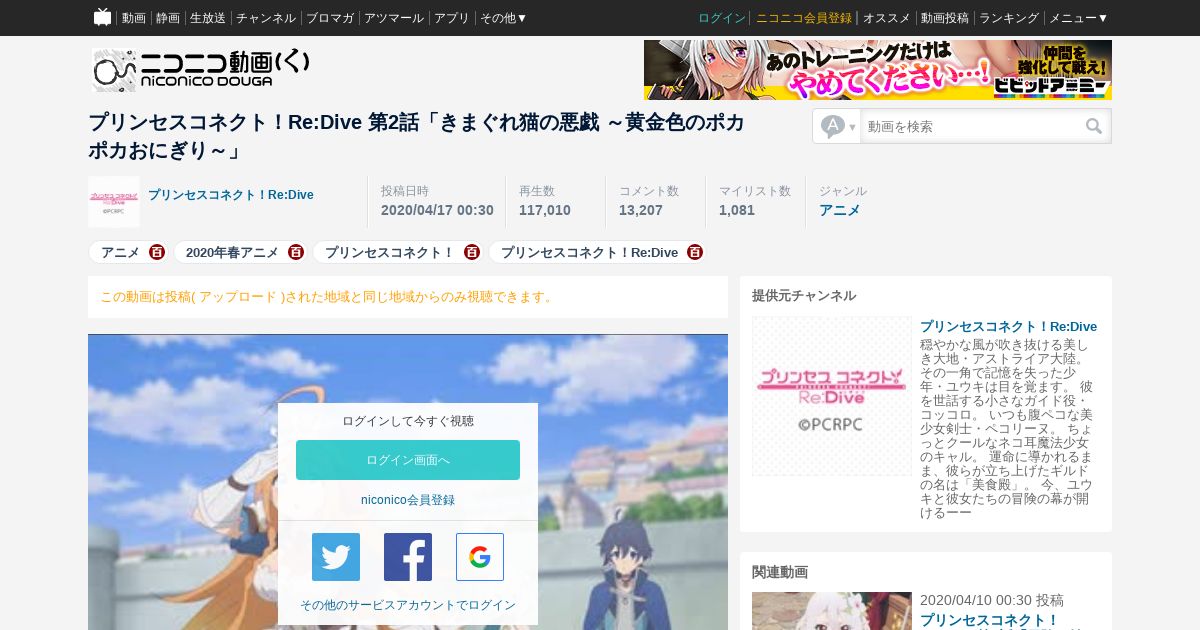This screenshot has height=630, width=1200.
Task: Open the オススメ link
Action: pos(887,18)
